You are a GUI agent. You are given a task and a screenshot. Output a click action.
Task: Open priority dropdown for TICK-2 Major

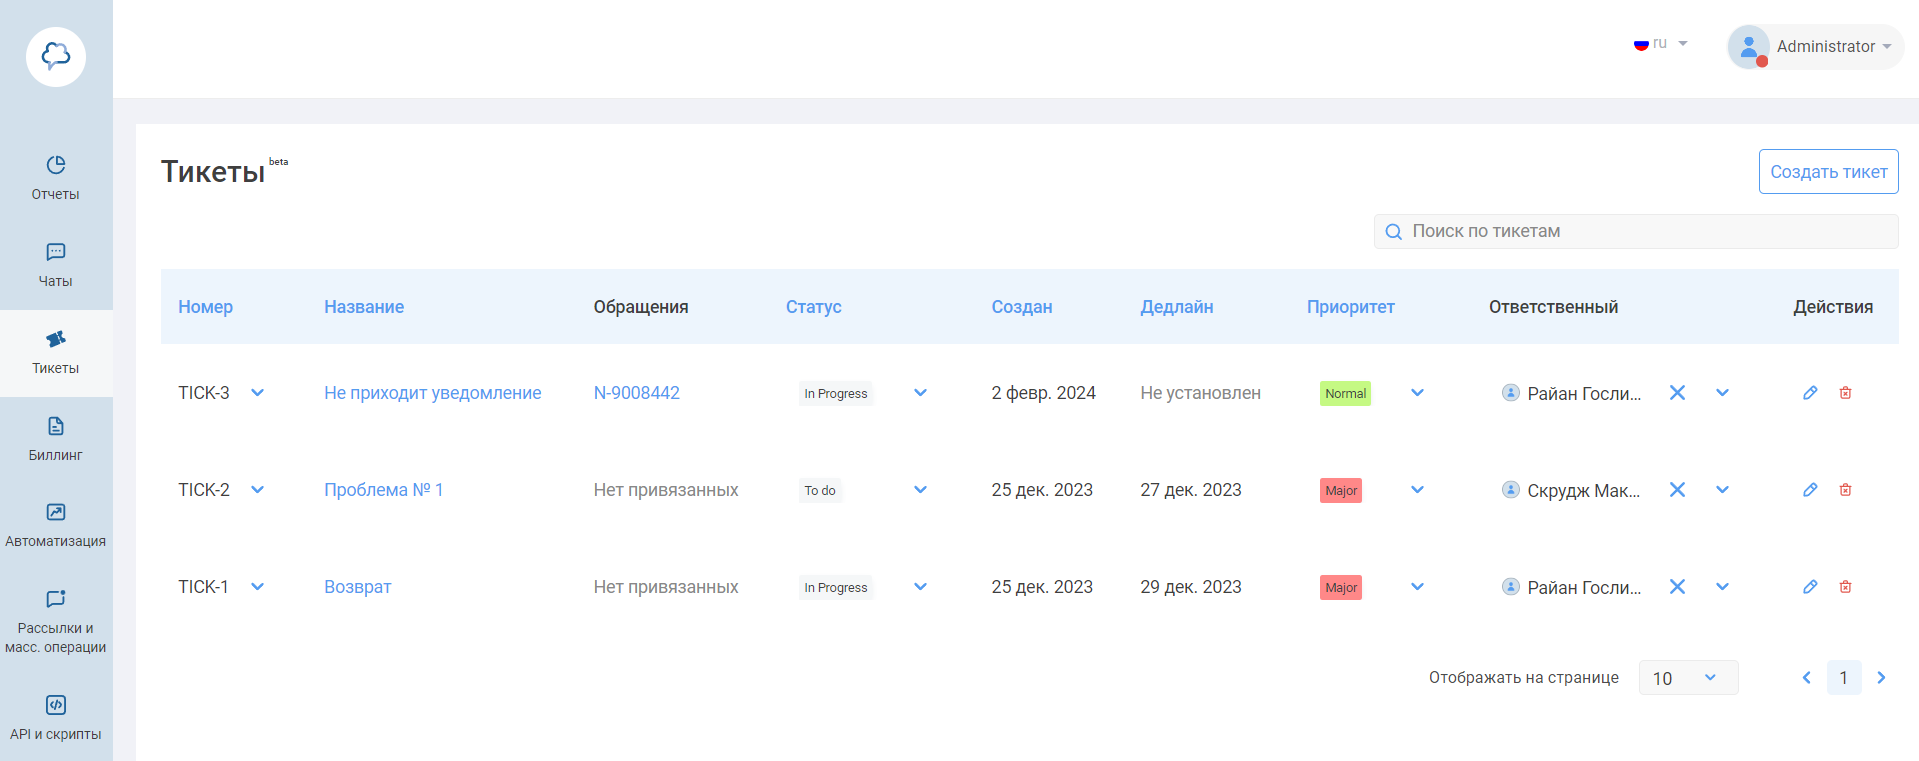click(1417, 490)
